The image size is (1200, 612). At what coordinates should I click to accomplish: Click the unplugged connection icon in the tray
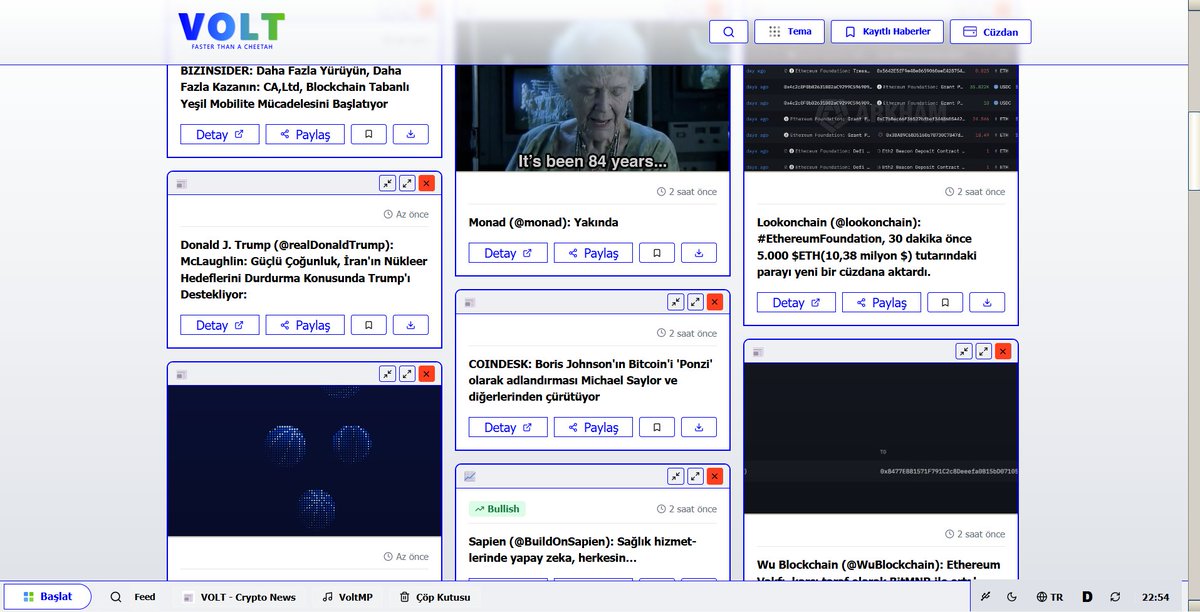click(985, 597)
